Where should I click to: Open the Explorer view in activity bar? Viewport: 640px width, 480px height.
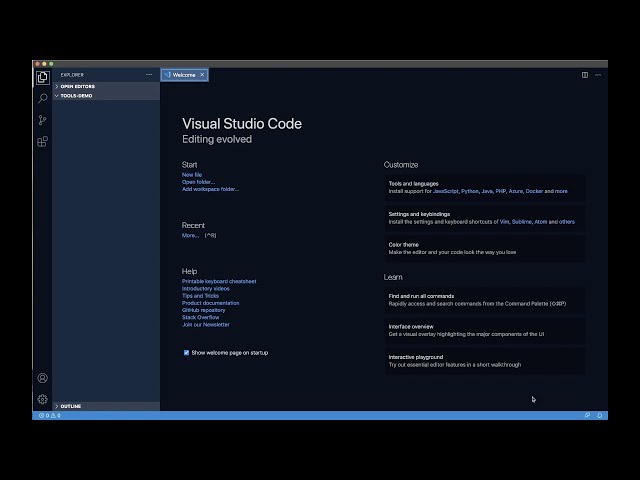[x=42, y=77]
